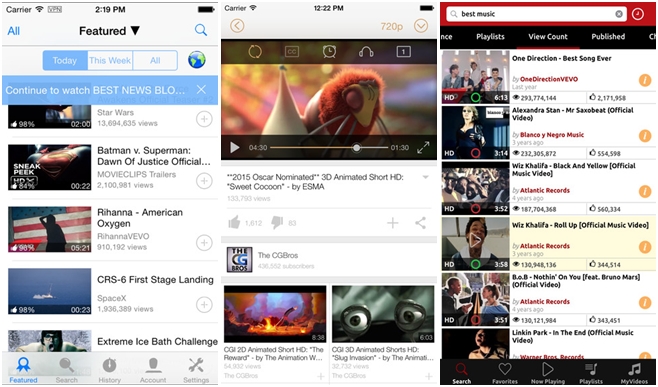Add Sweet Cocoon video with plus icon

point(393,223)
